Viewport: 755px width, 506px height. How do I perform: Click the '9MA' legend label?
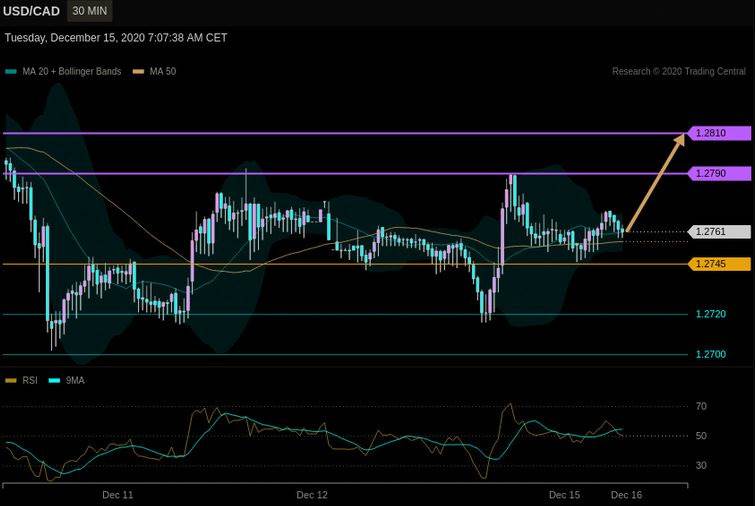pyautogui.click(x=75, y=380)
